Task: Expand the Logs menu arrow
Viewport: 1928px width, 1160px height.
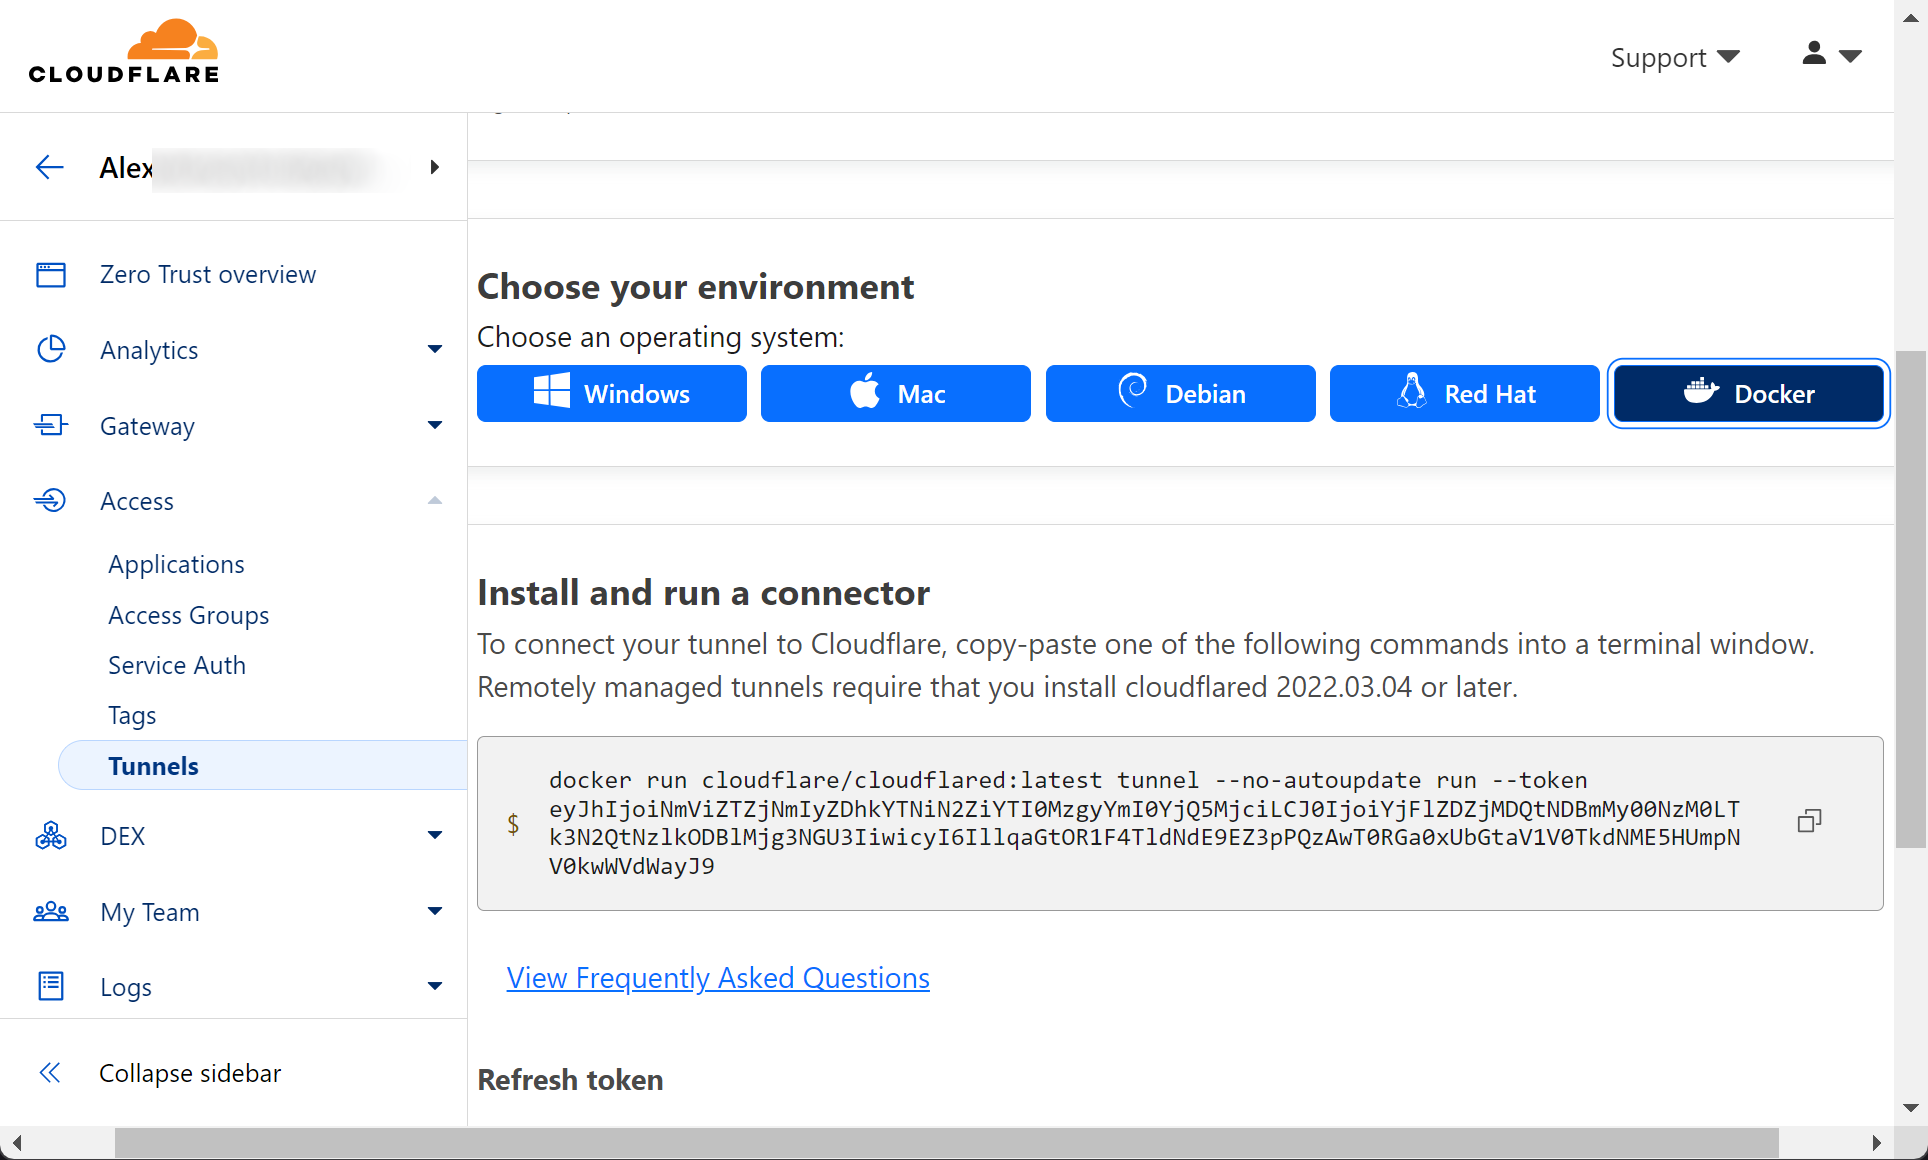Action: point(435,986)
